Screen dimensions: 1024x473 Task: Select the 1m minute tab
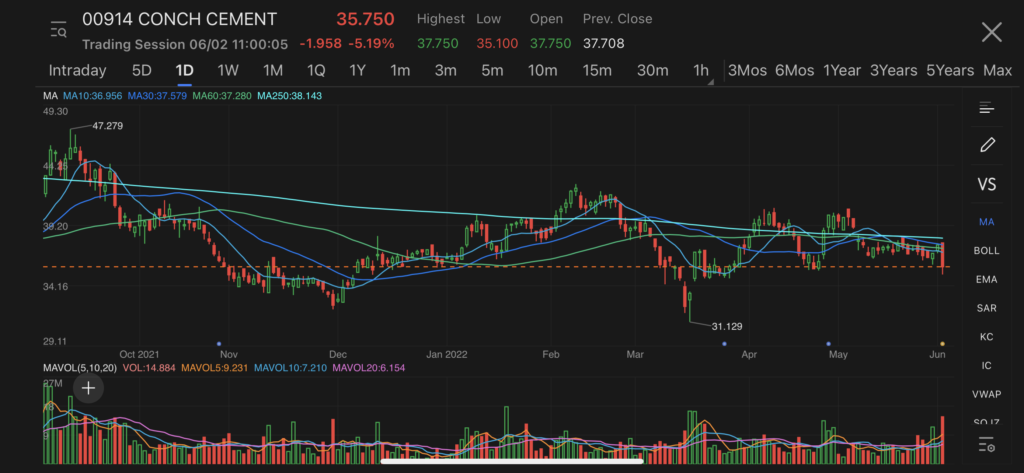coord(400,71)
